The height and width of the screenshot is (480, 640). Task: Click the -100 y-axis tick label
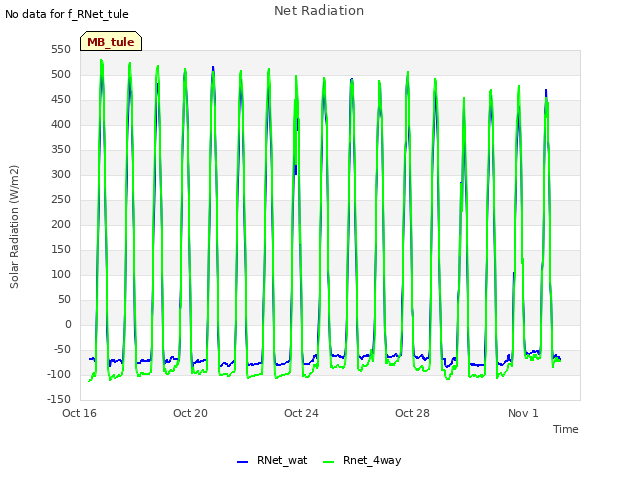(x=59, y=375)
